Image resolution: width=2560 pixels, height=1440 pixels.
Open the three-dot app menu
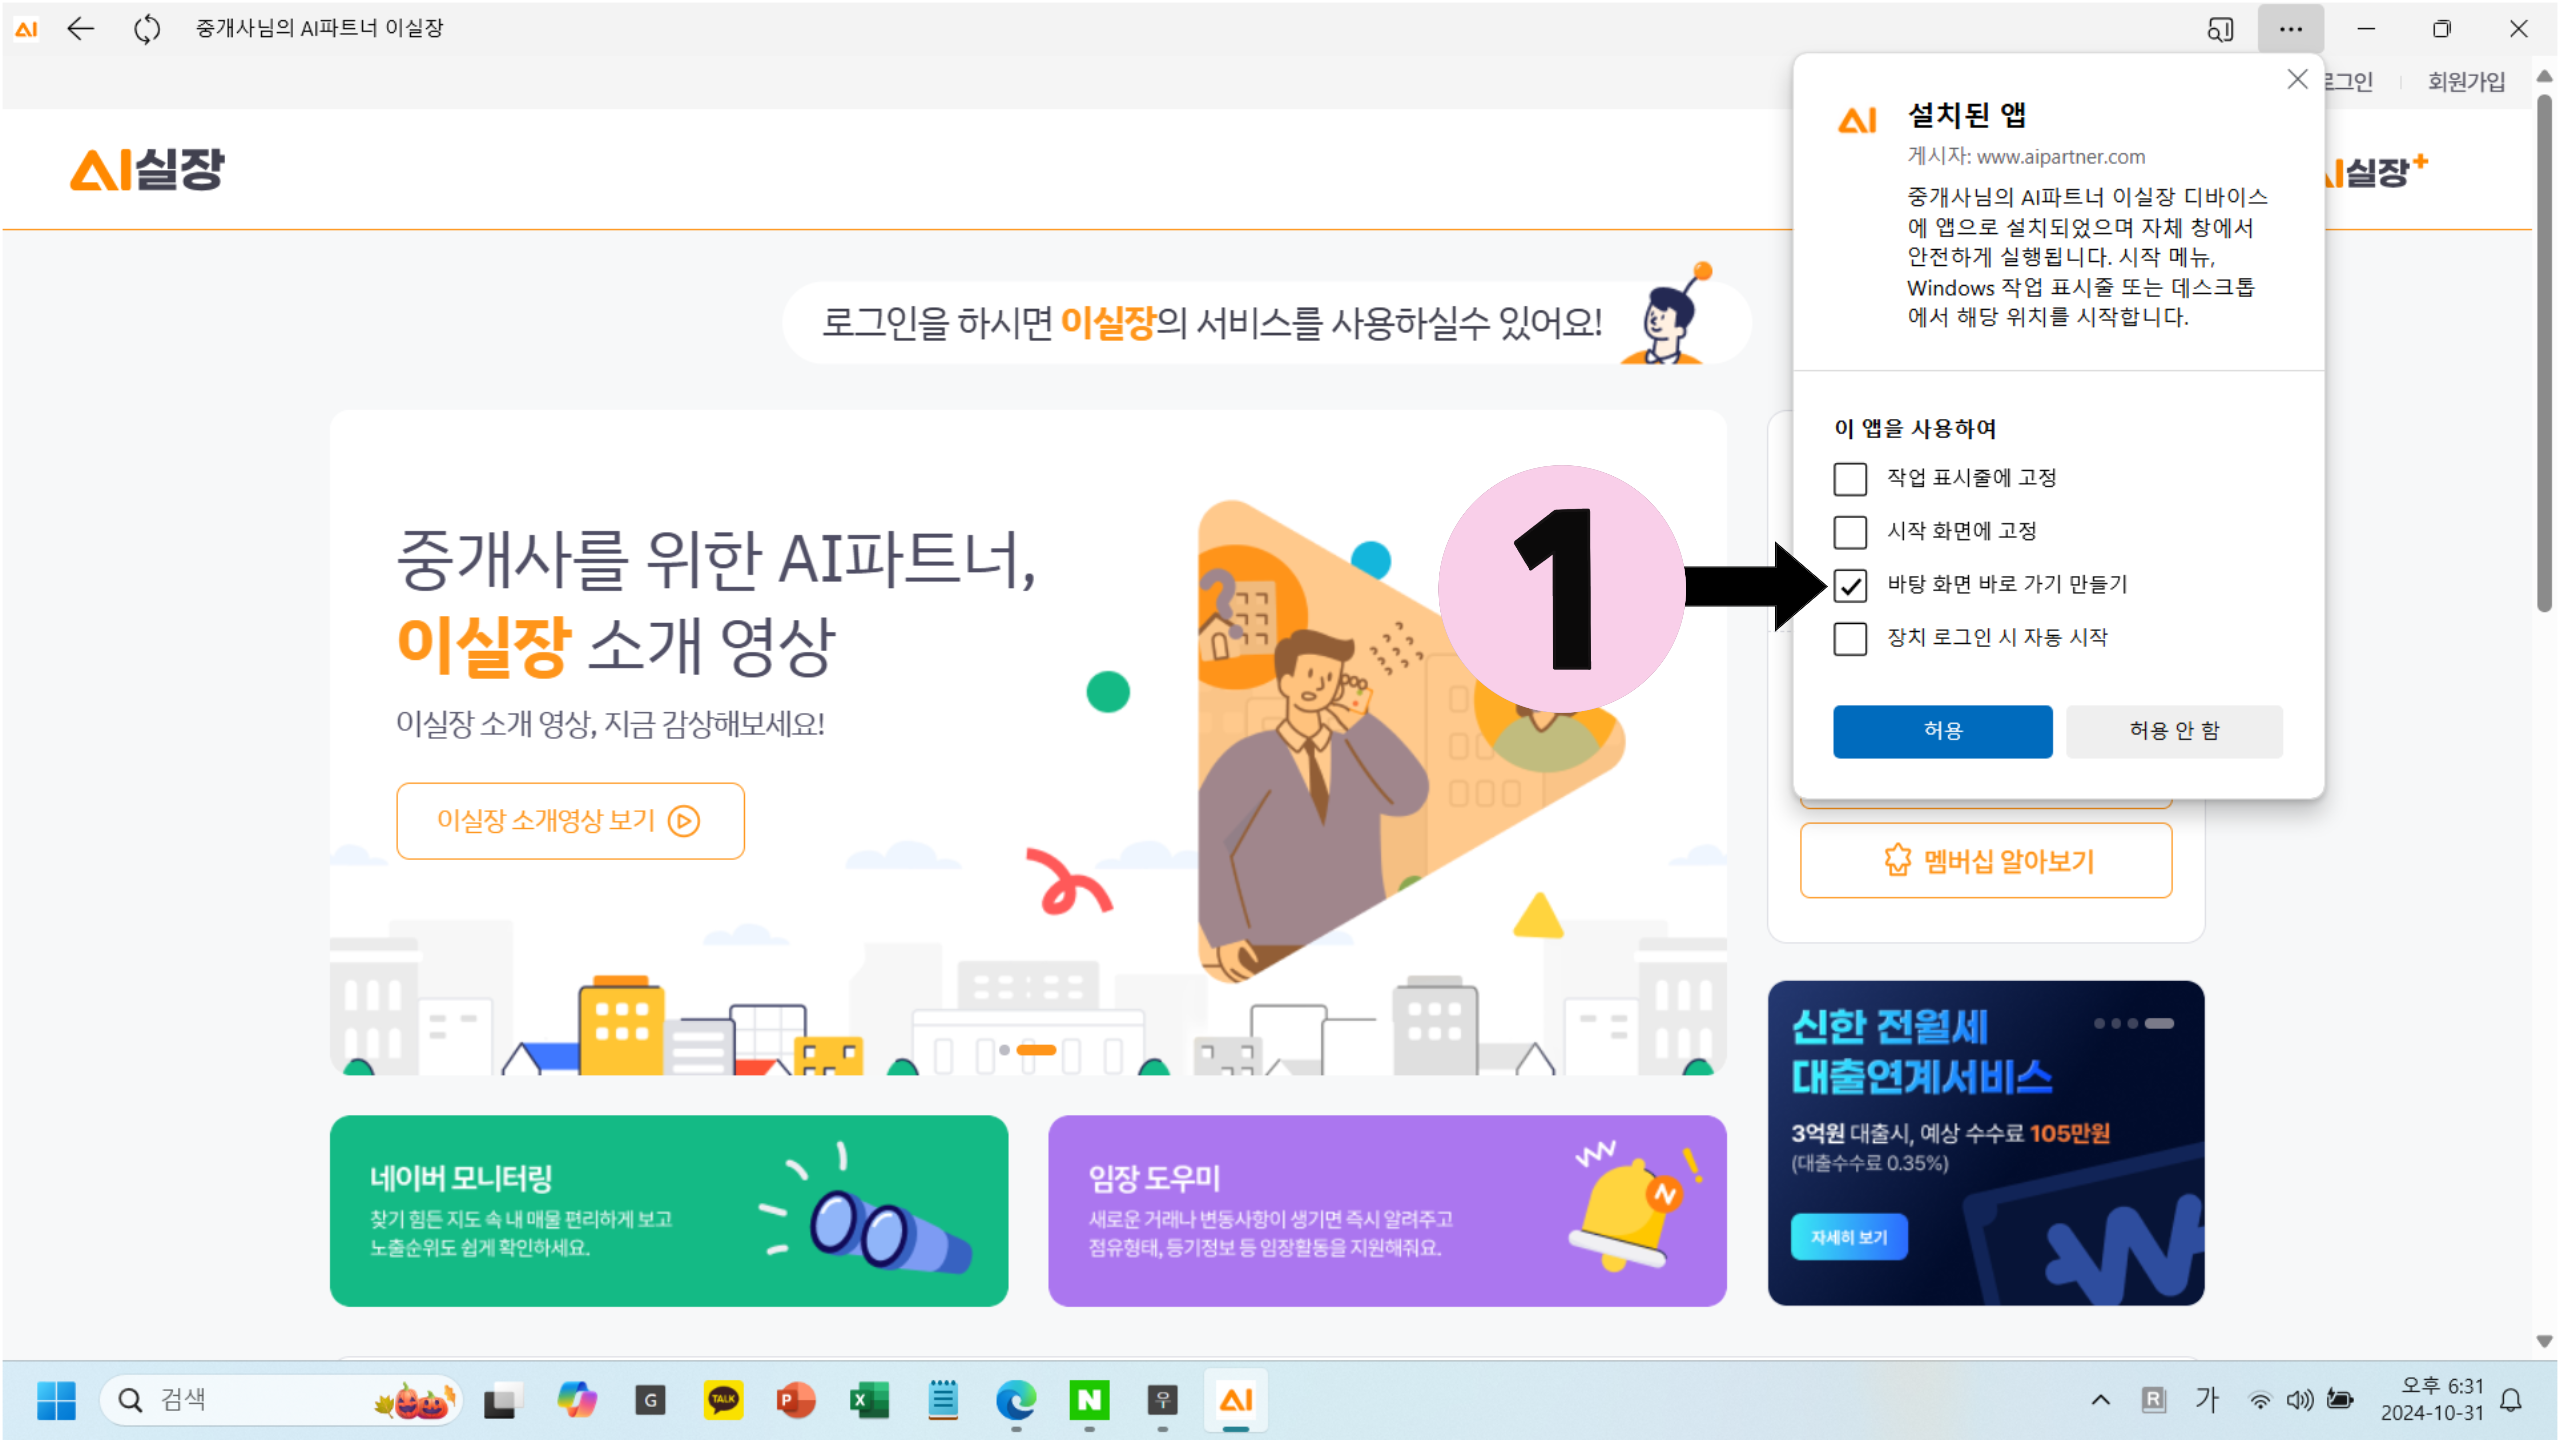2290,29
